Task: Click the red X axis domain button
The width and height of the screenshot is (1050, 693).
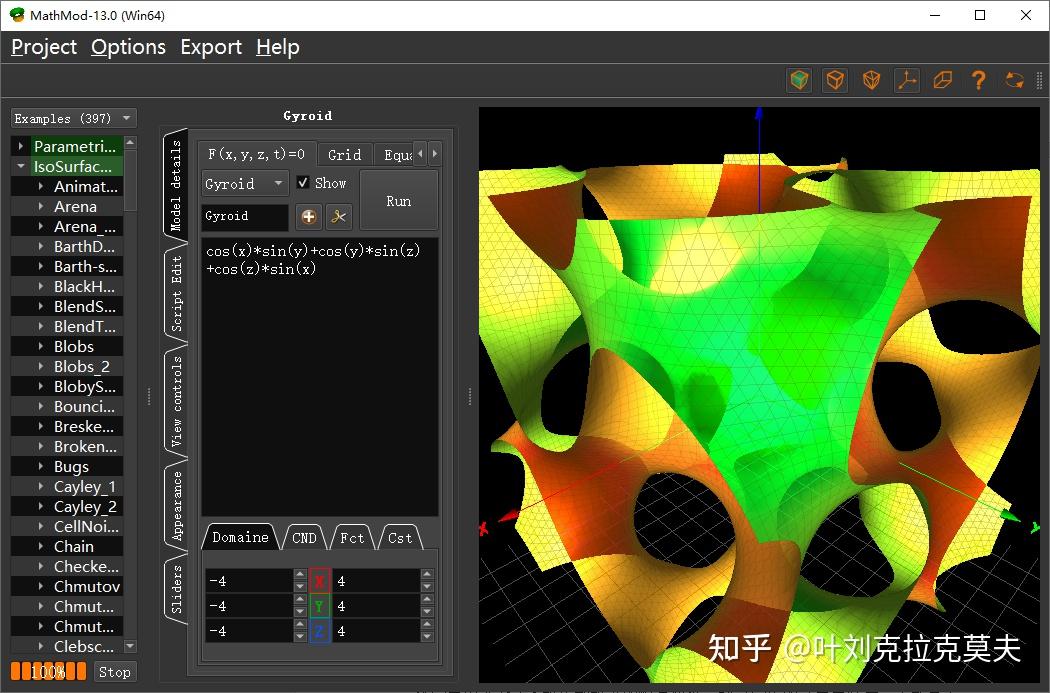Action: [x=319, y=581]
